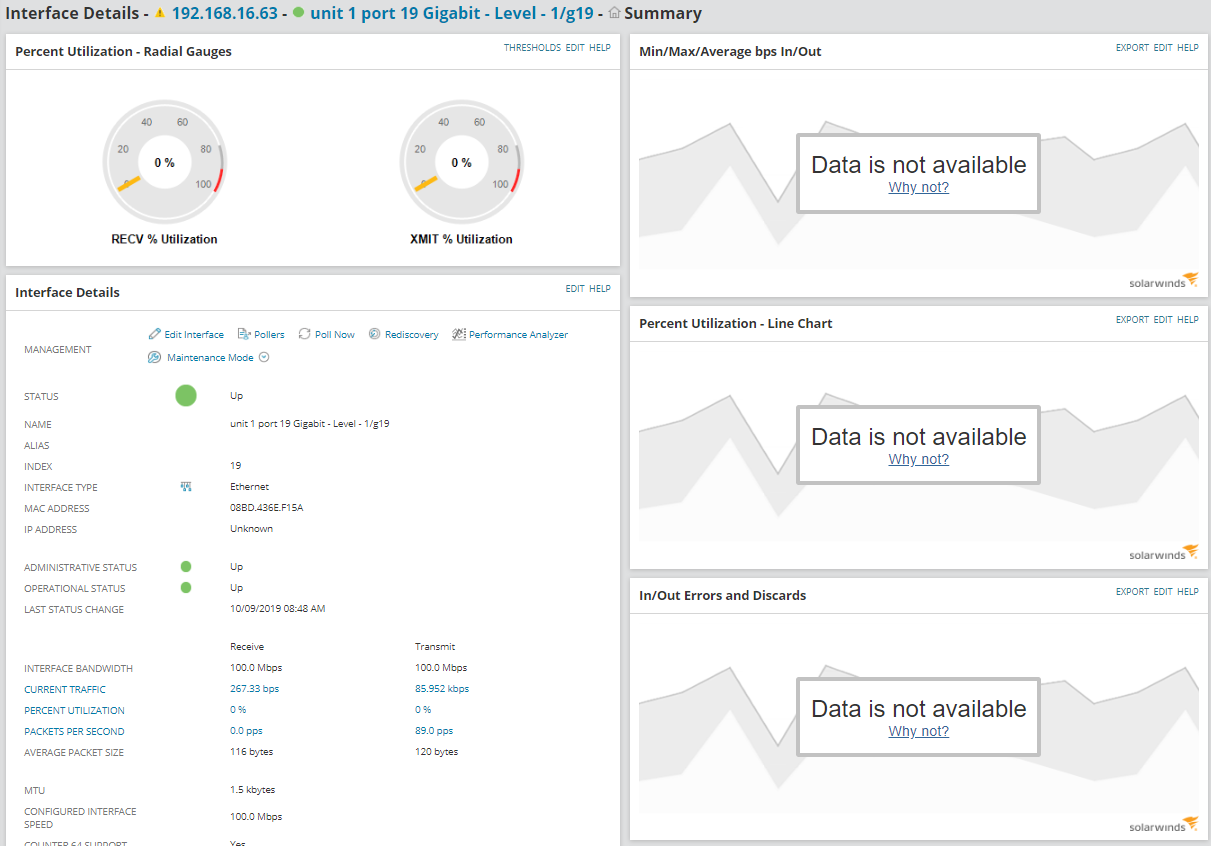The width and height of the screenshot is (1211, 846).
Task: Click the SolarWinds logo in Errors and Discards chart
Action: click(x=1163, y=825)
